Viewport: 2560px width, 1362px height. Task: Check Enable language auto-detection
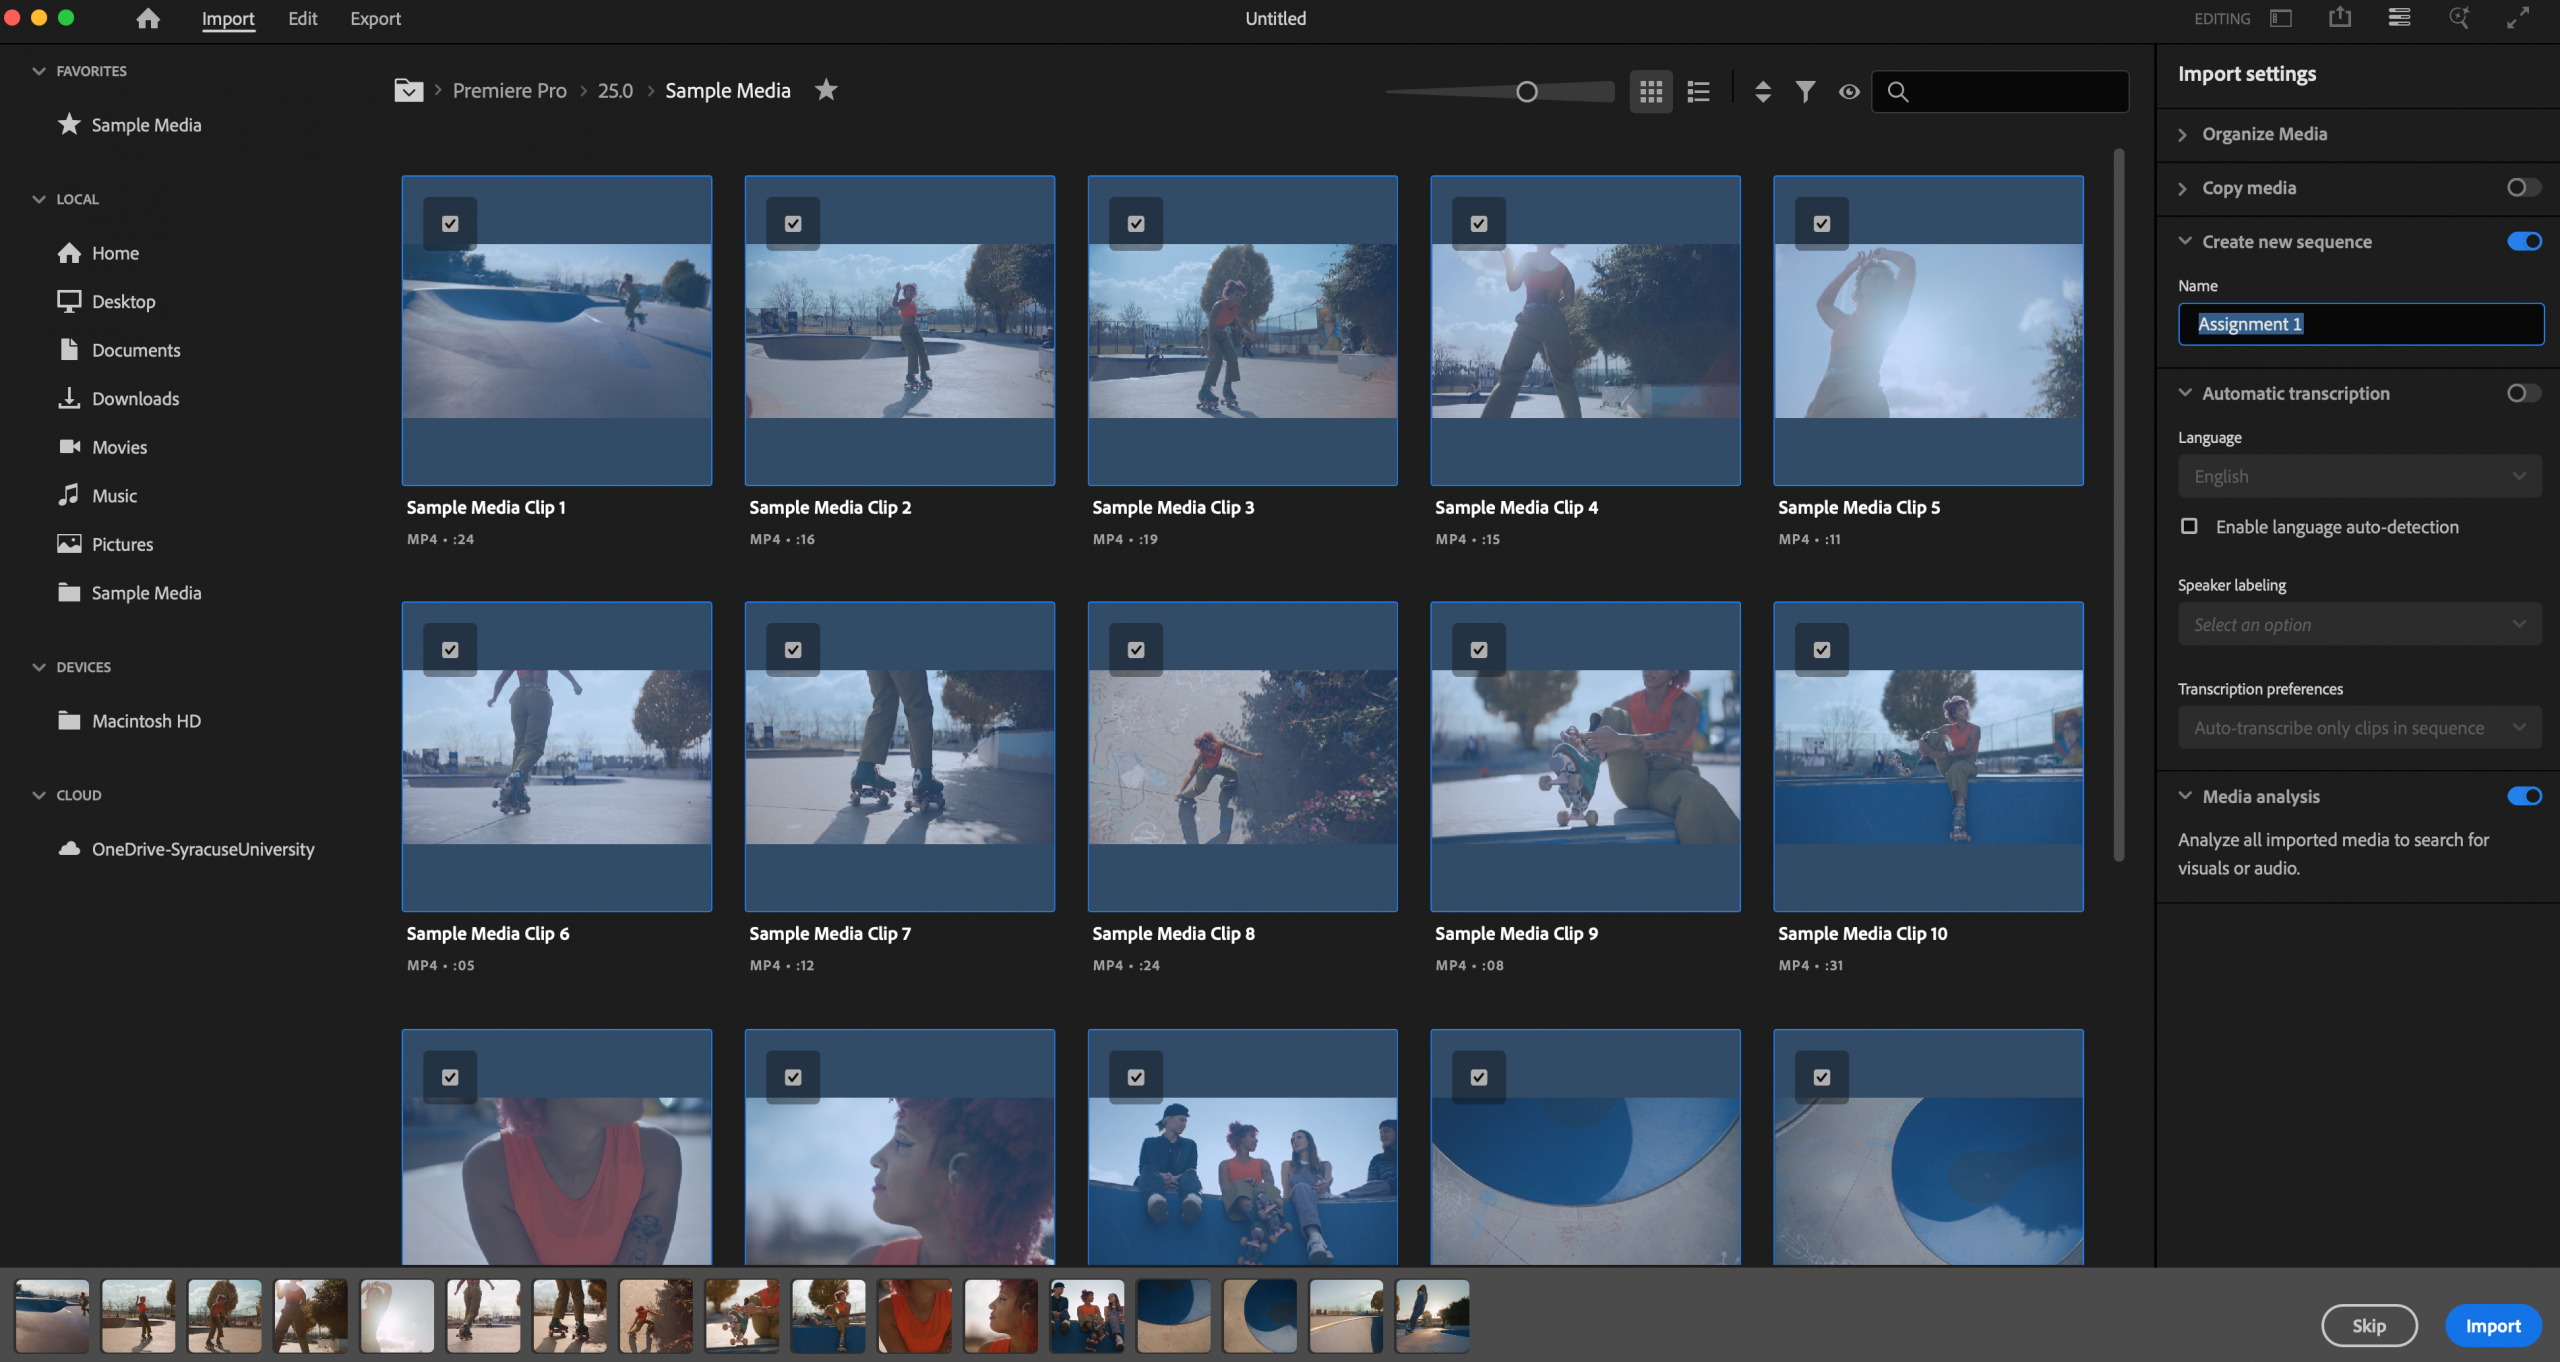click(2189, 526)
